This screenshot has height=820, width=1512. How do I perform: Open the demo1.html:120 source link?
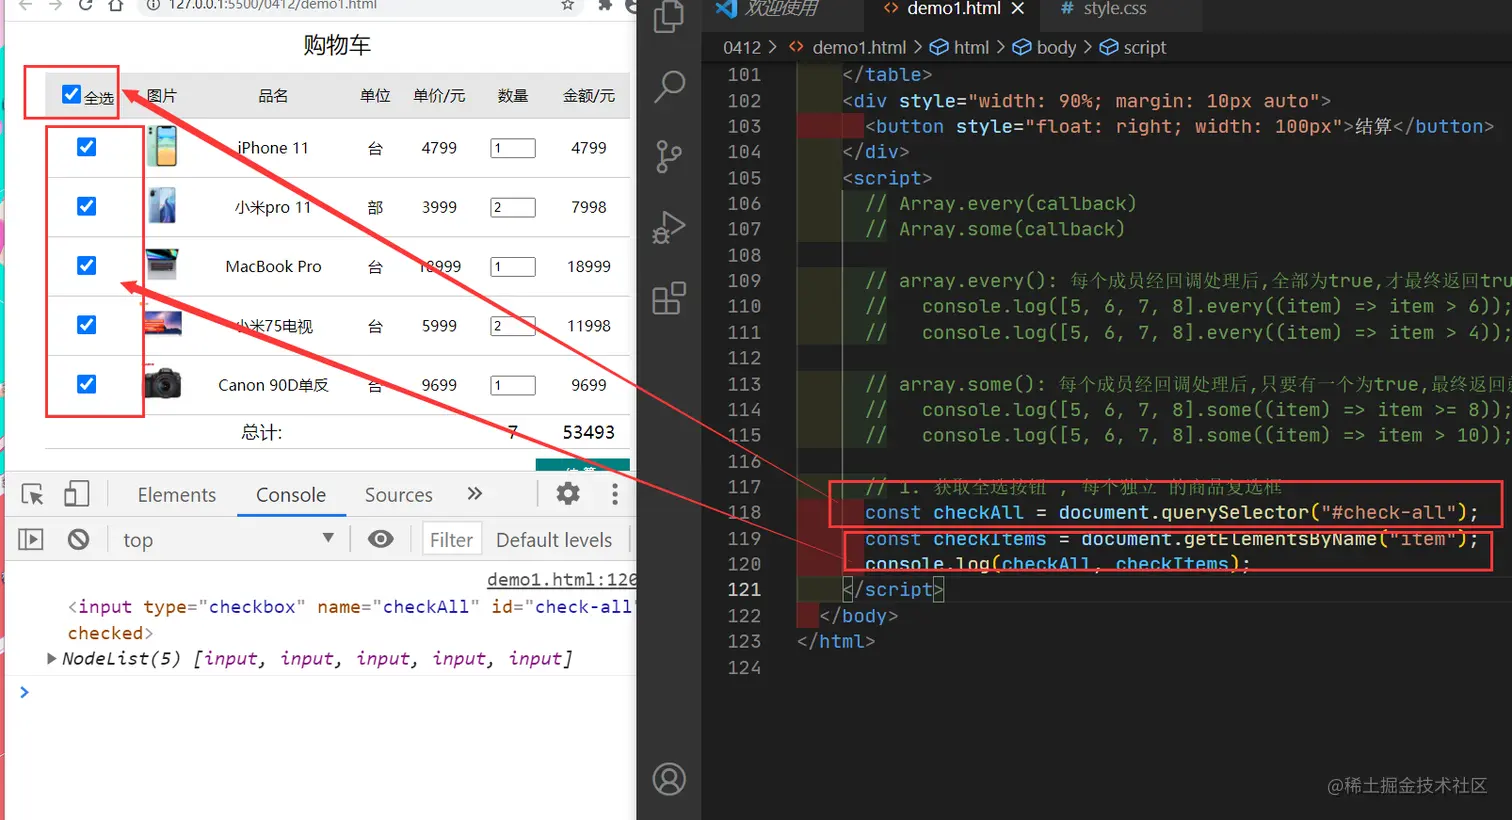click(561, 580)
